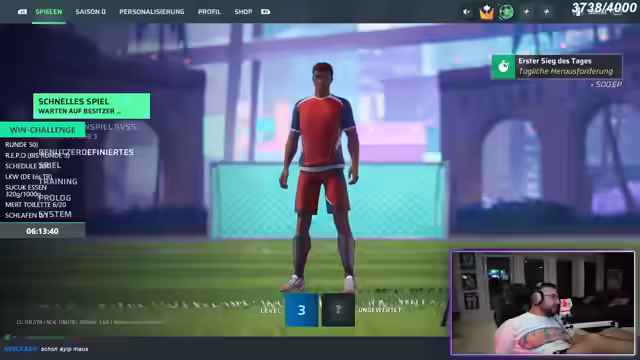Add a teammate with first plus slot

(x=526, y=12)
